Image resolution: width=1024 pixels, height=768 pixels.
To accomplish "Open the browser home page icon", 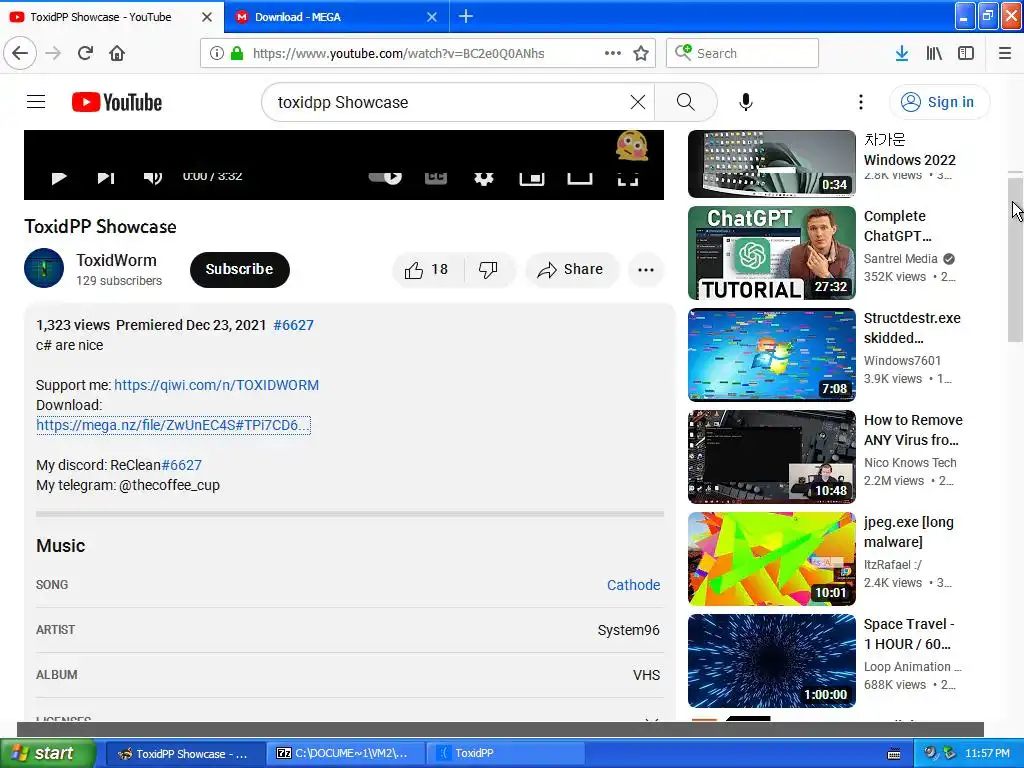I will [x=117, y=53].
